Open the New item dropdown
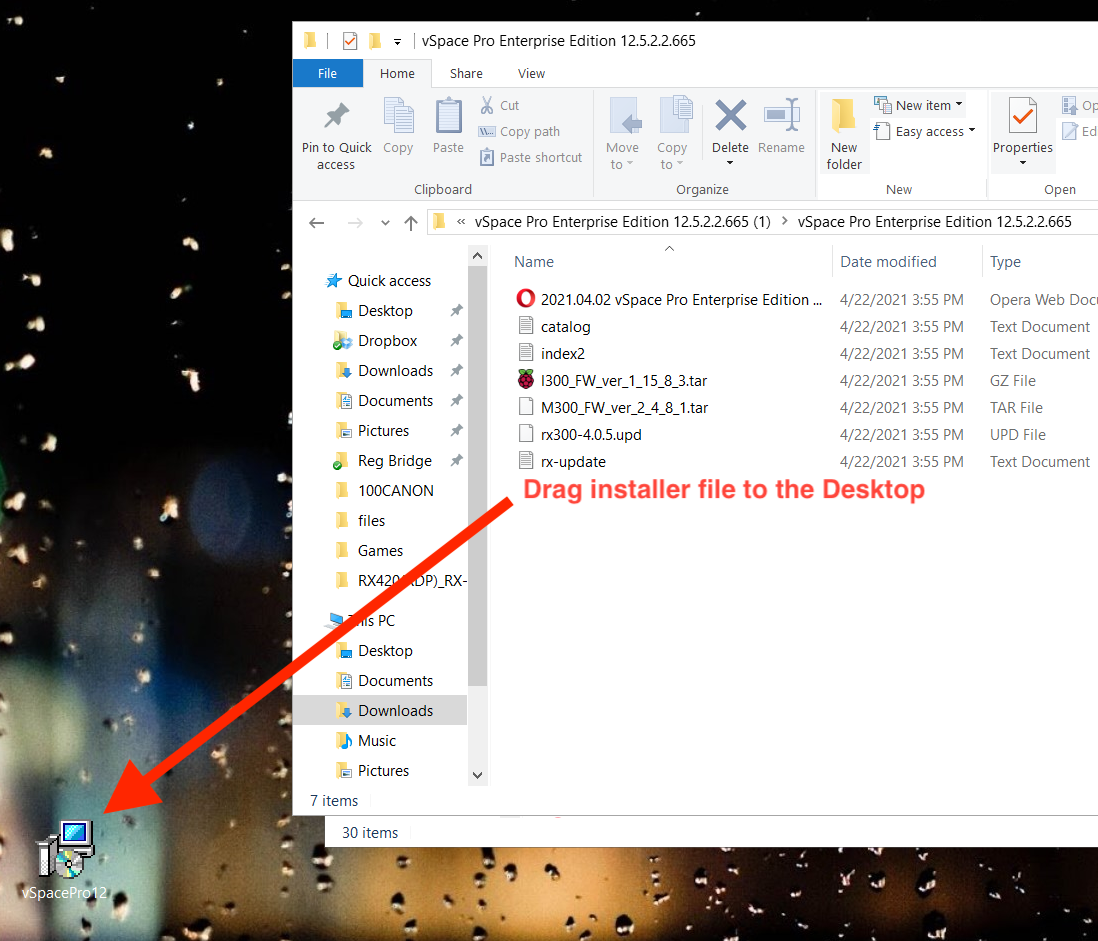This screenshot has height=941, width=1098. (919, 105)
